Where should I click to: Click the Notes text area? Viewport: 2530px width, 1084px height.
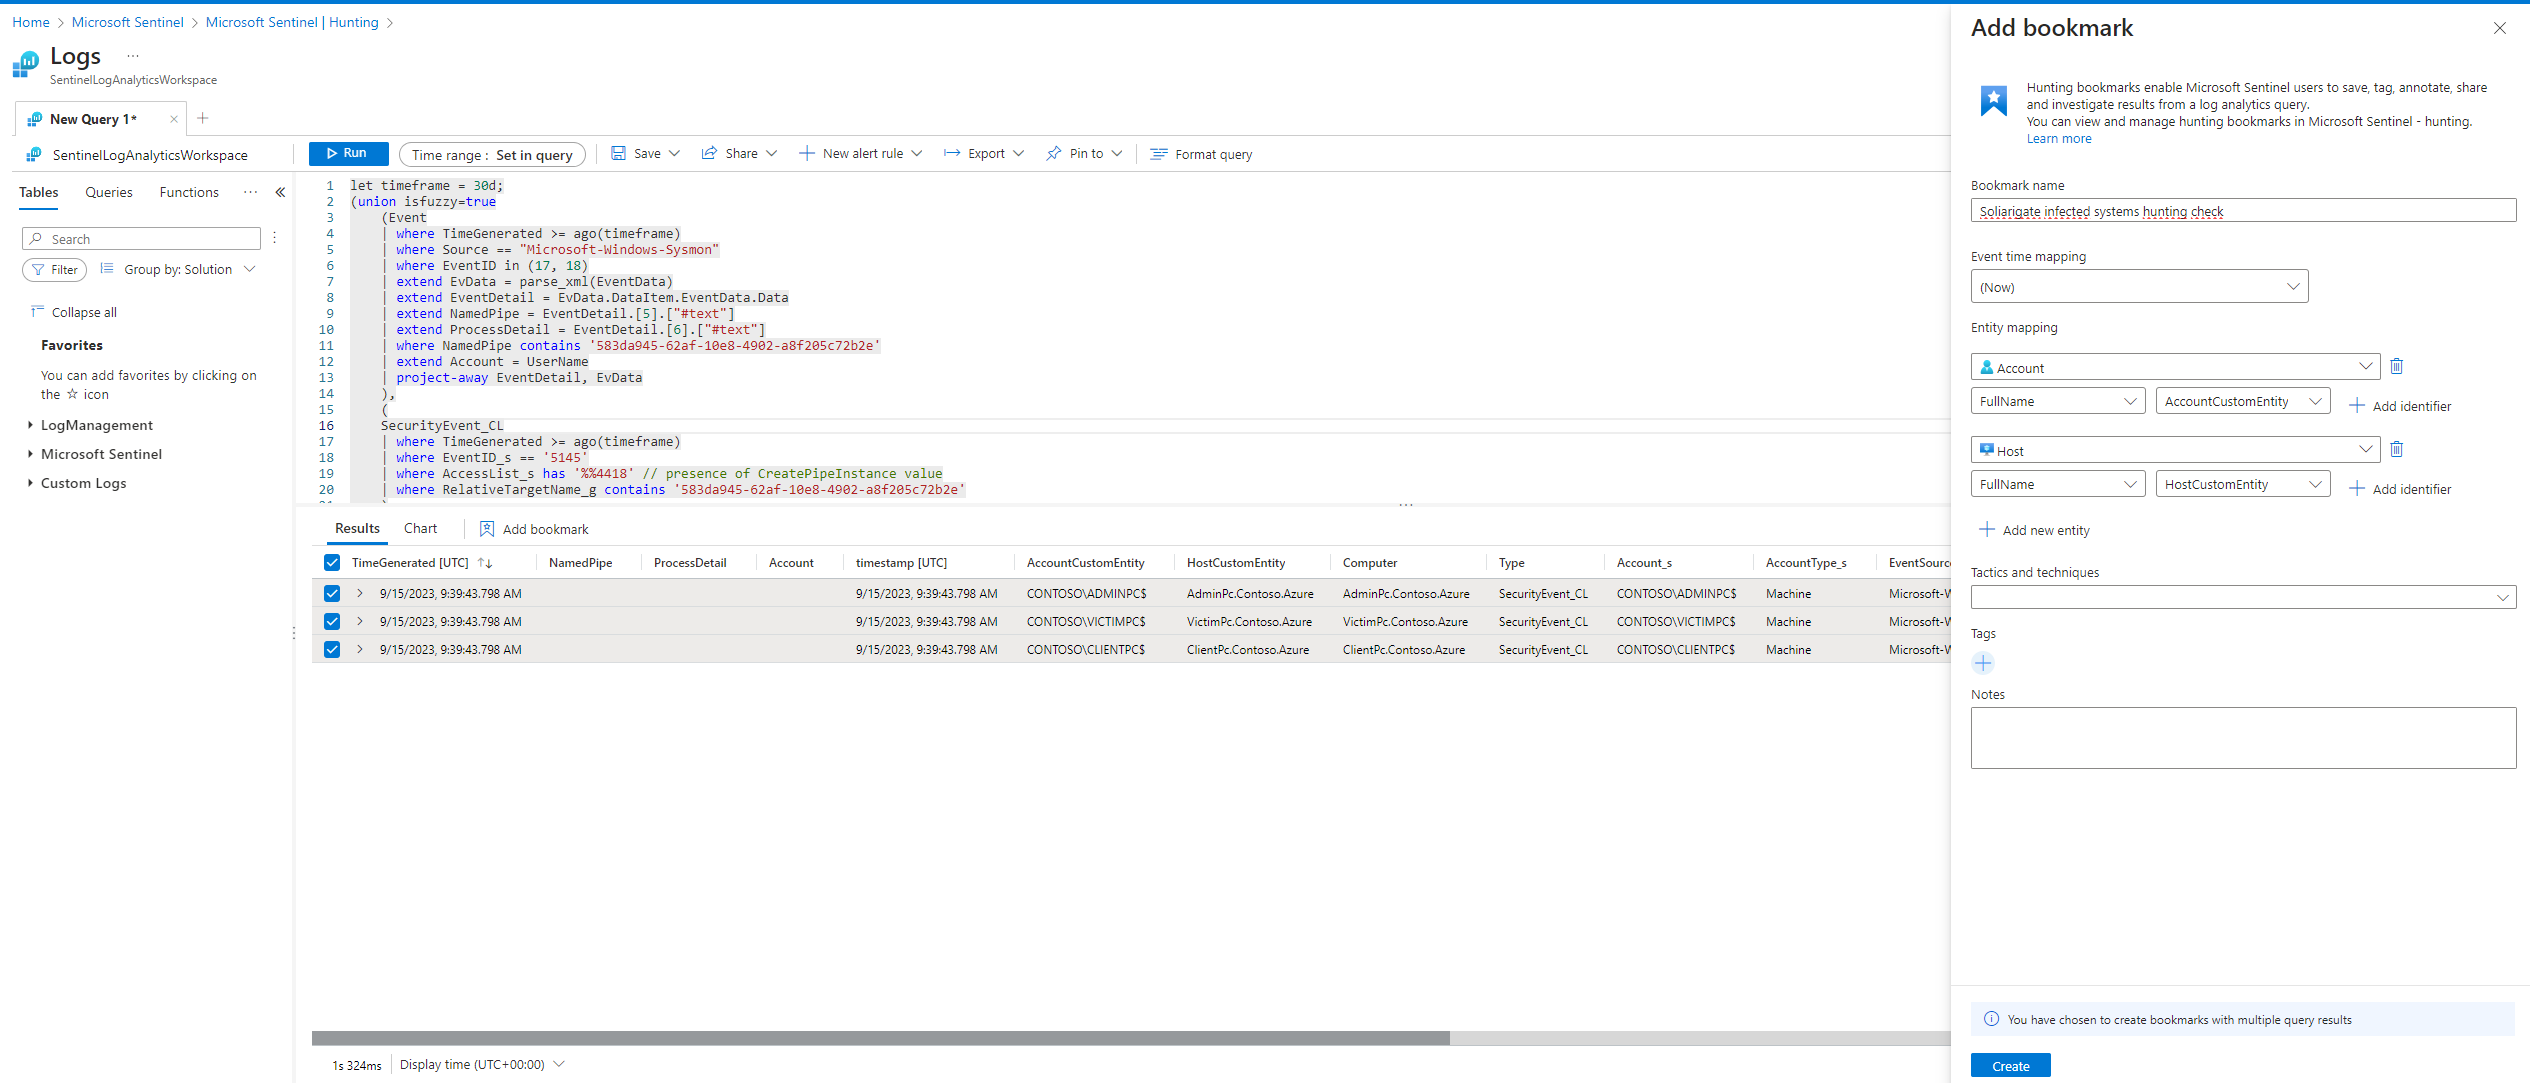pyautogui.click(x=2243, y=738)
